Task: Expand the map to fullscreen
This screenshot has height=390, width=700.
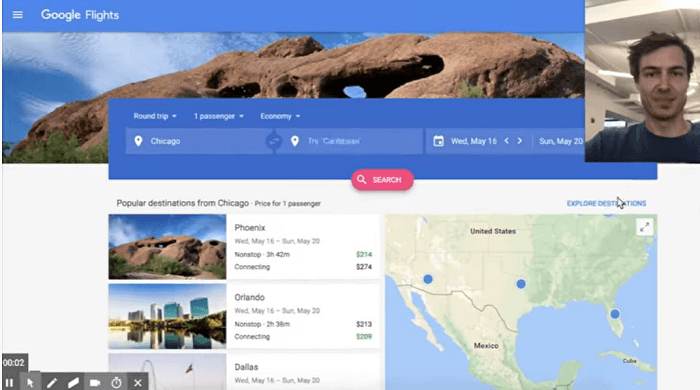Action: 644,228
